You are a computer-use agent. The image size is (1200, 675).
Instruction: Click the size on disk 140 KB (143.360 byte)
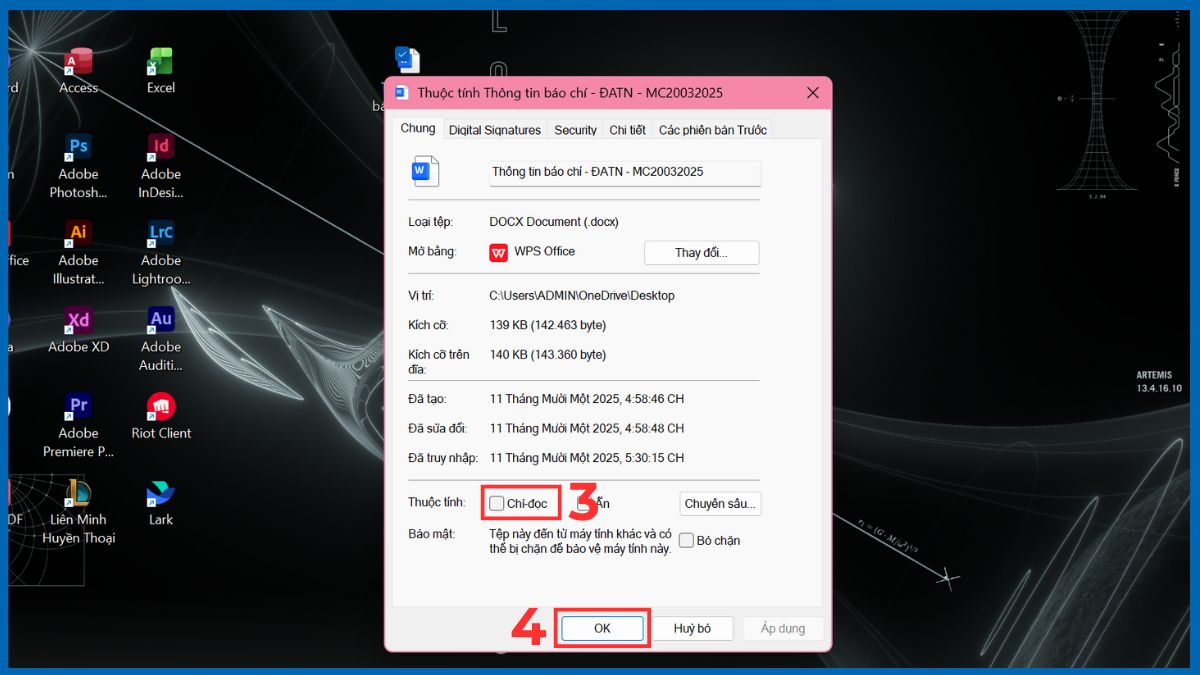pos(548,355)
